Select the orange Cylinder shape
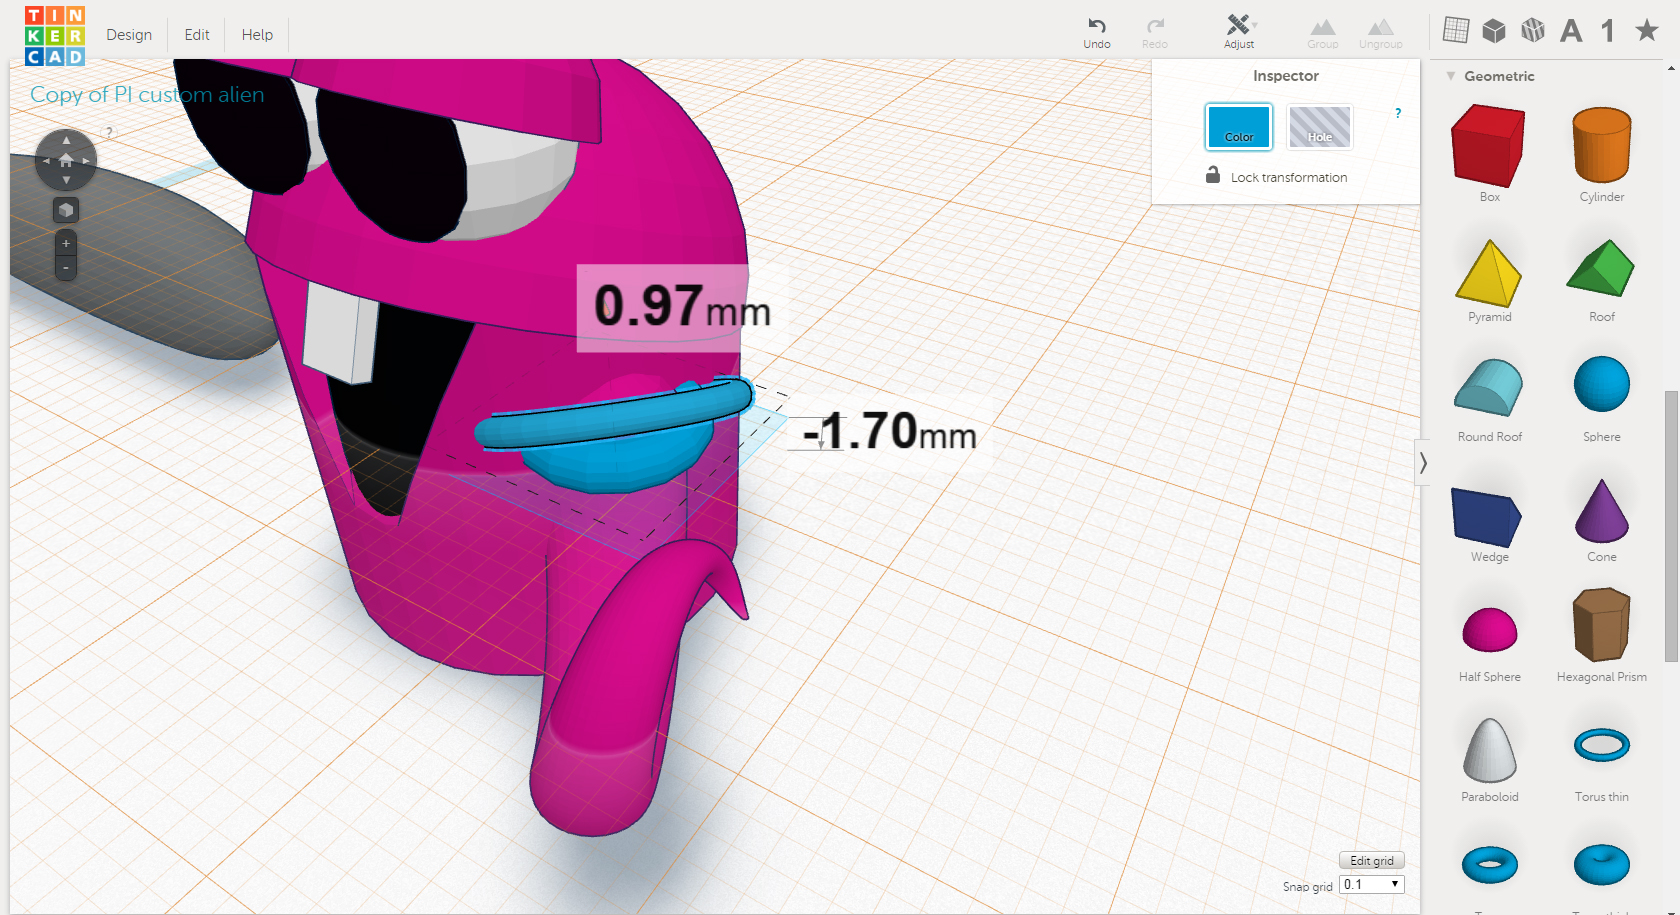The image size is (1680, 915). (x=1602, y=145)
